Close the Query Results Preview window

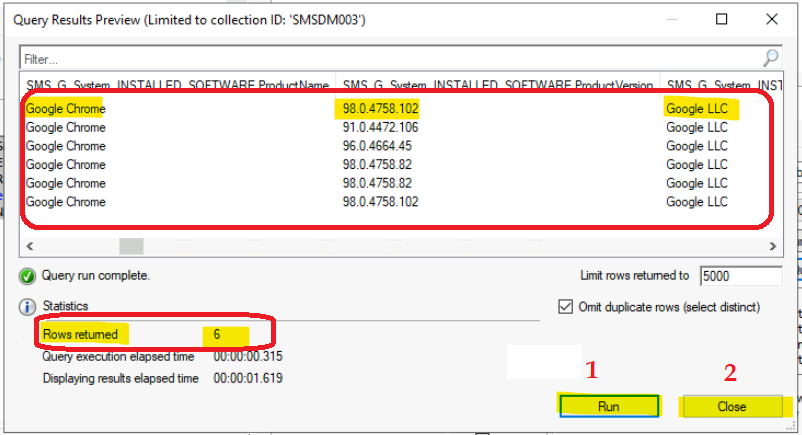772,19
